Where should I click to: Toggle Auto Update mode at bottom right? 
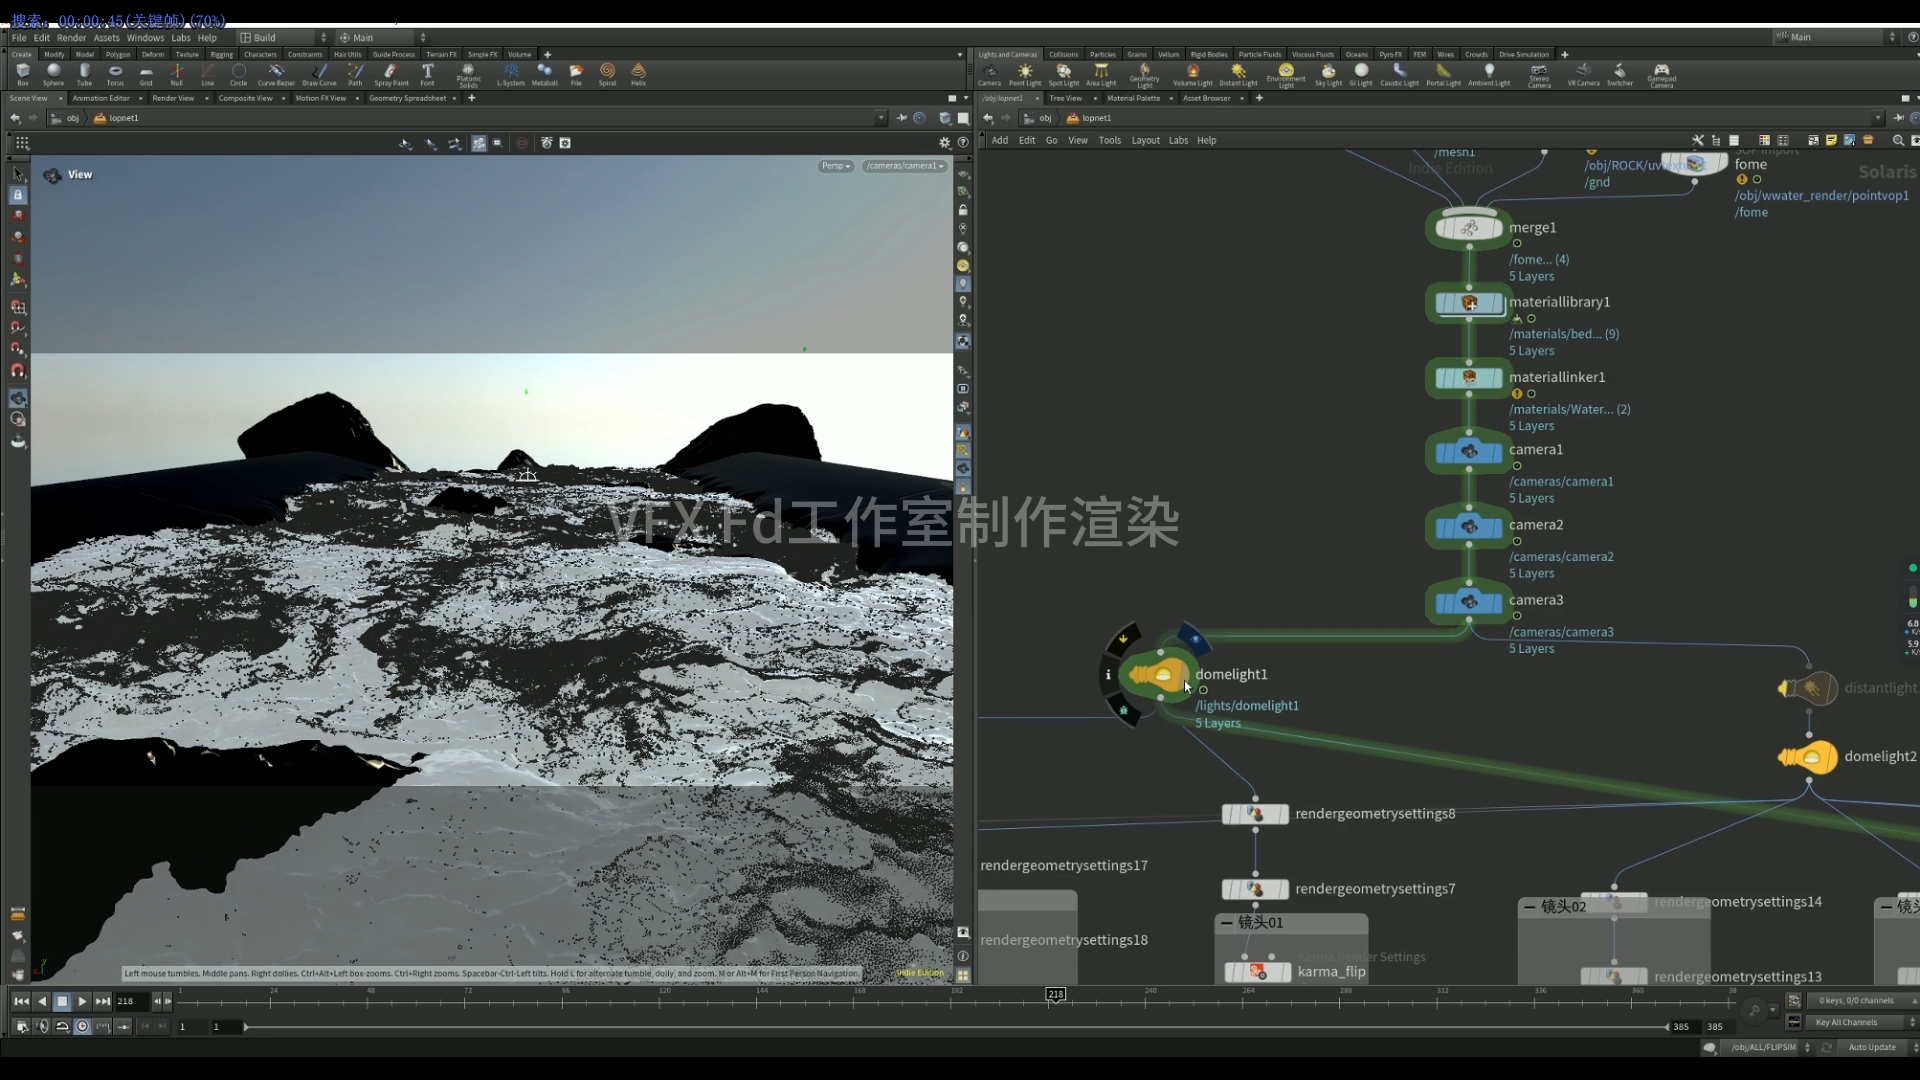pyautogui.click(x=1872, y=1047)
